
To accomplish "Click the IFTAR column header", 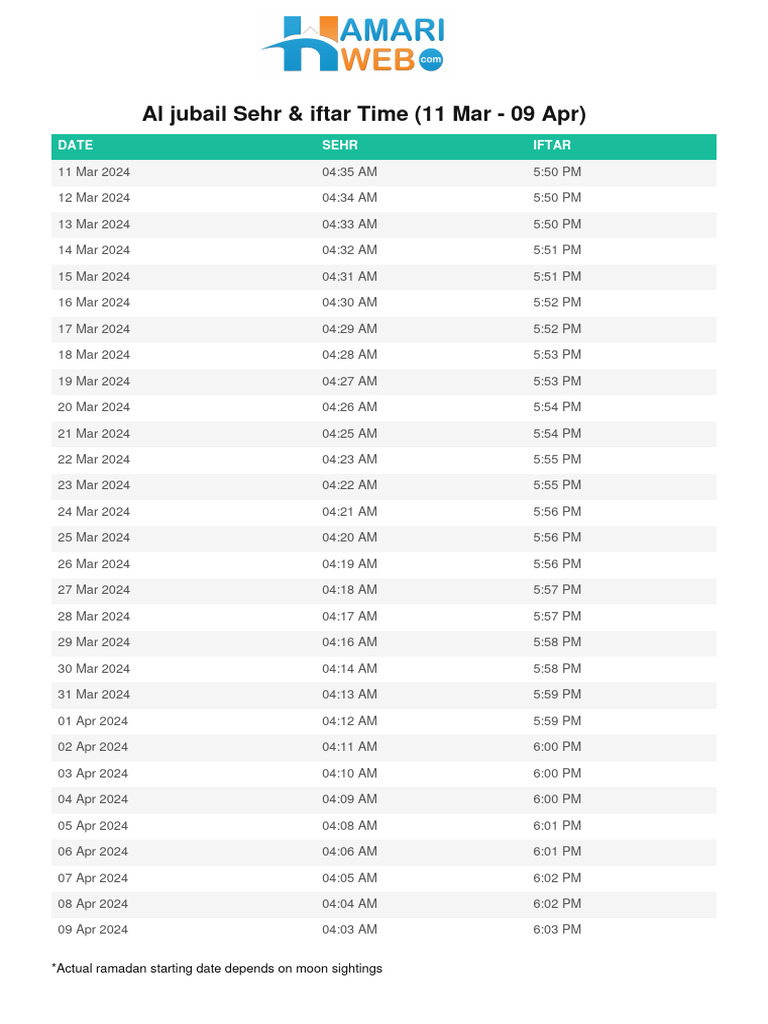I will [x=552, y=146].
